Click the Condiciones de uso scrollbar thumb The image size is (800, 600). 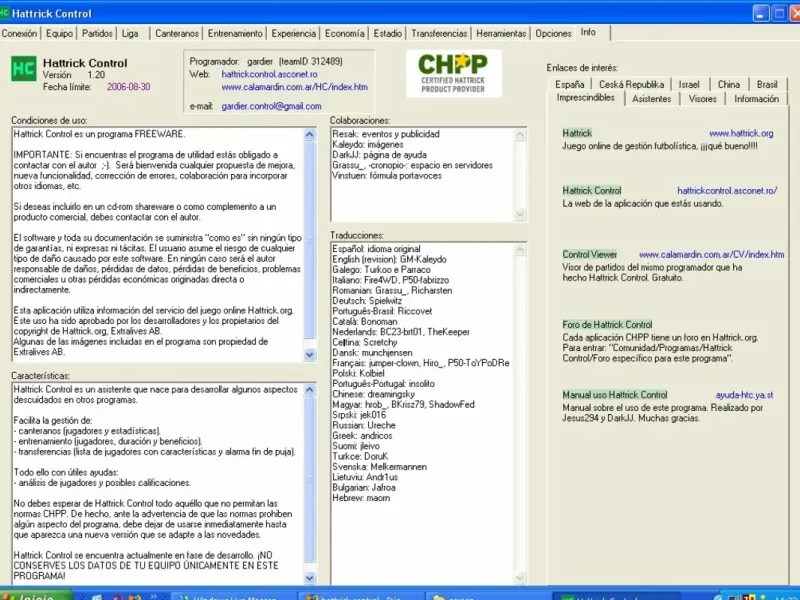click(x=310, y=240)
